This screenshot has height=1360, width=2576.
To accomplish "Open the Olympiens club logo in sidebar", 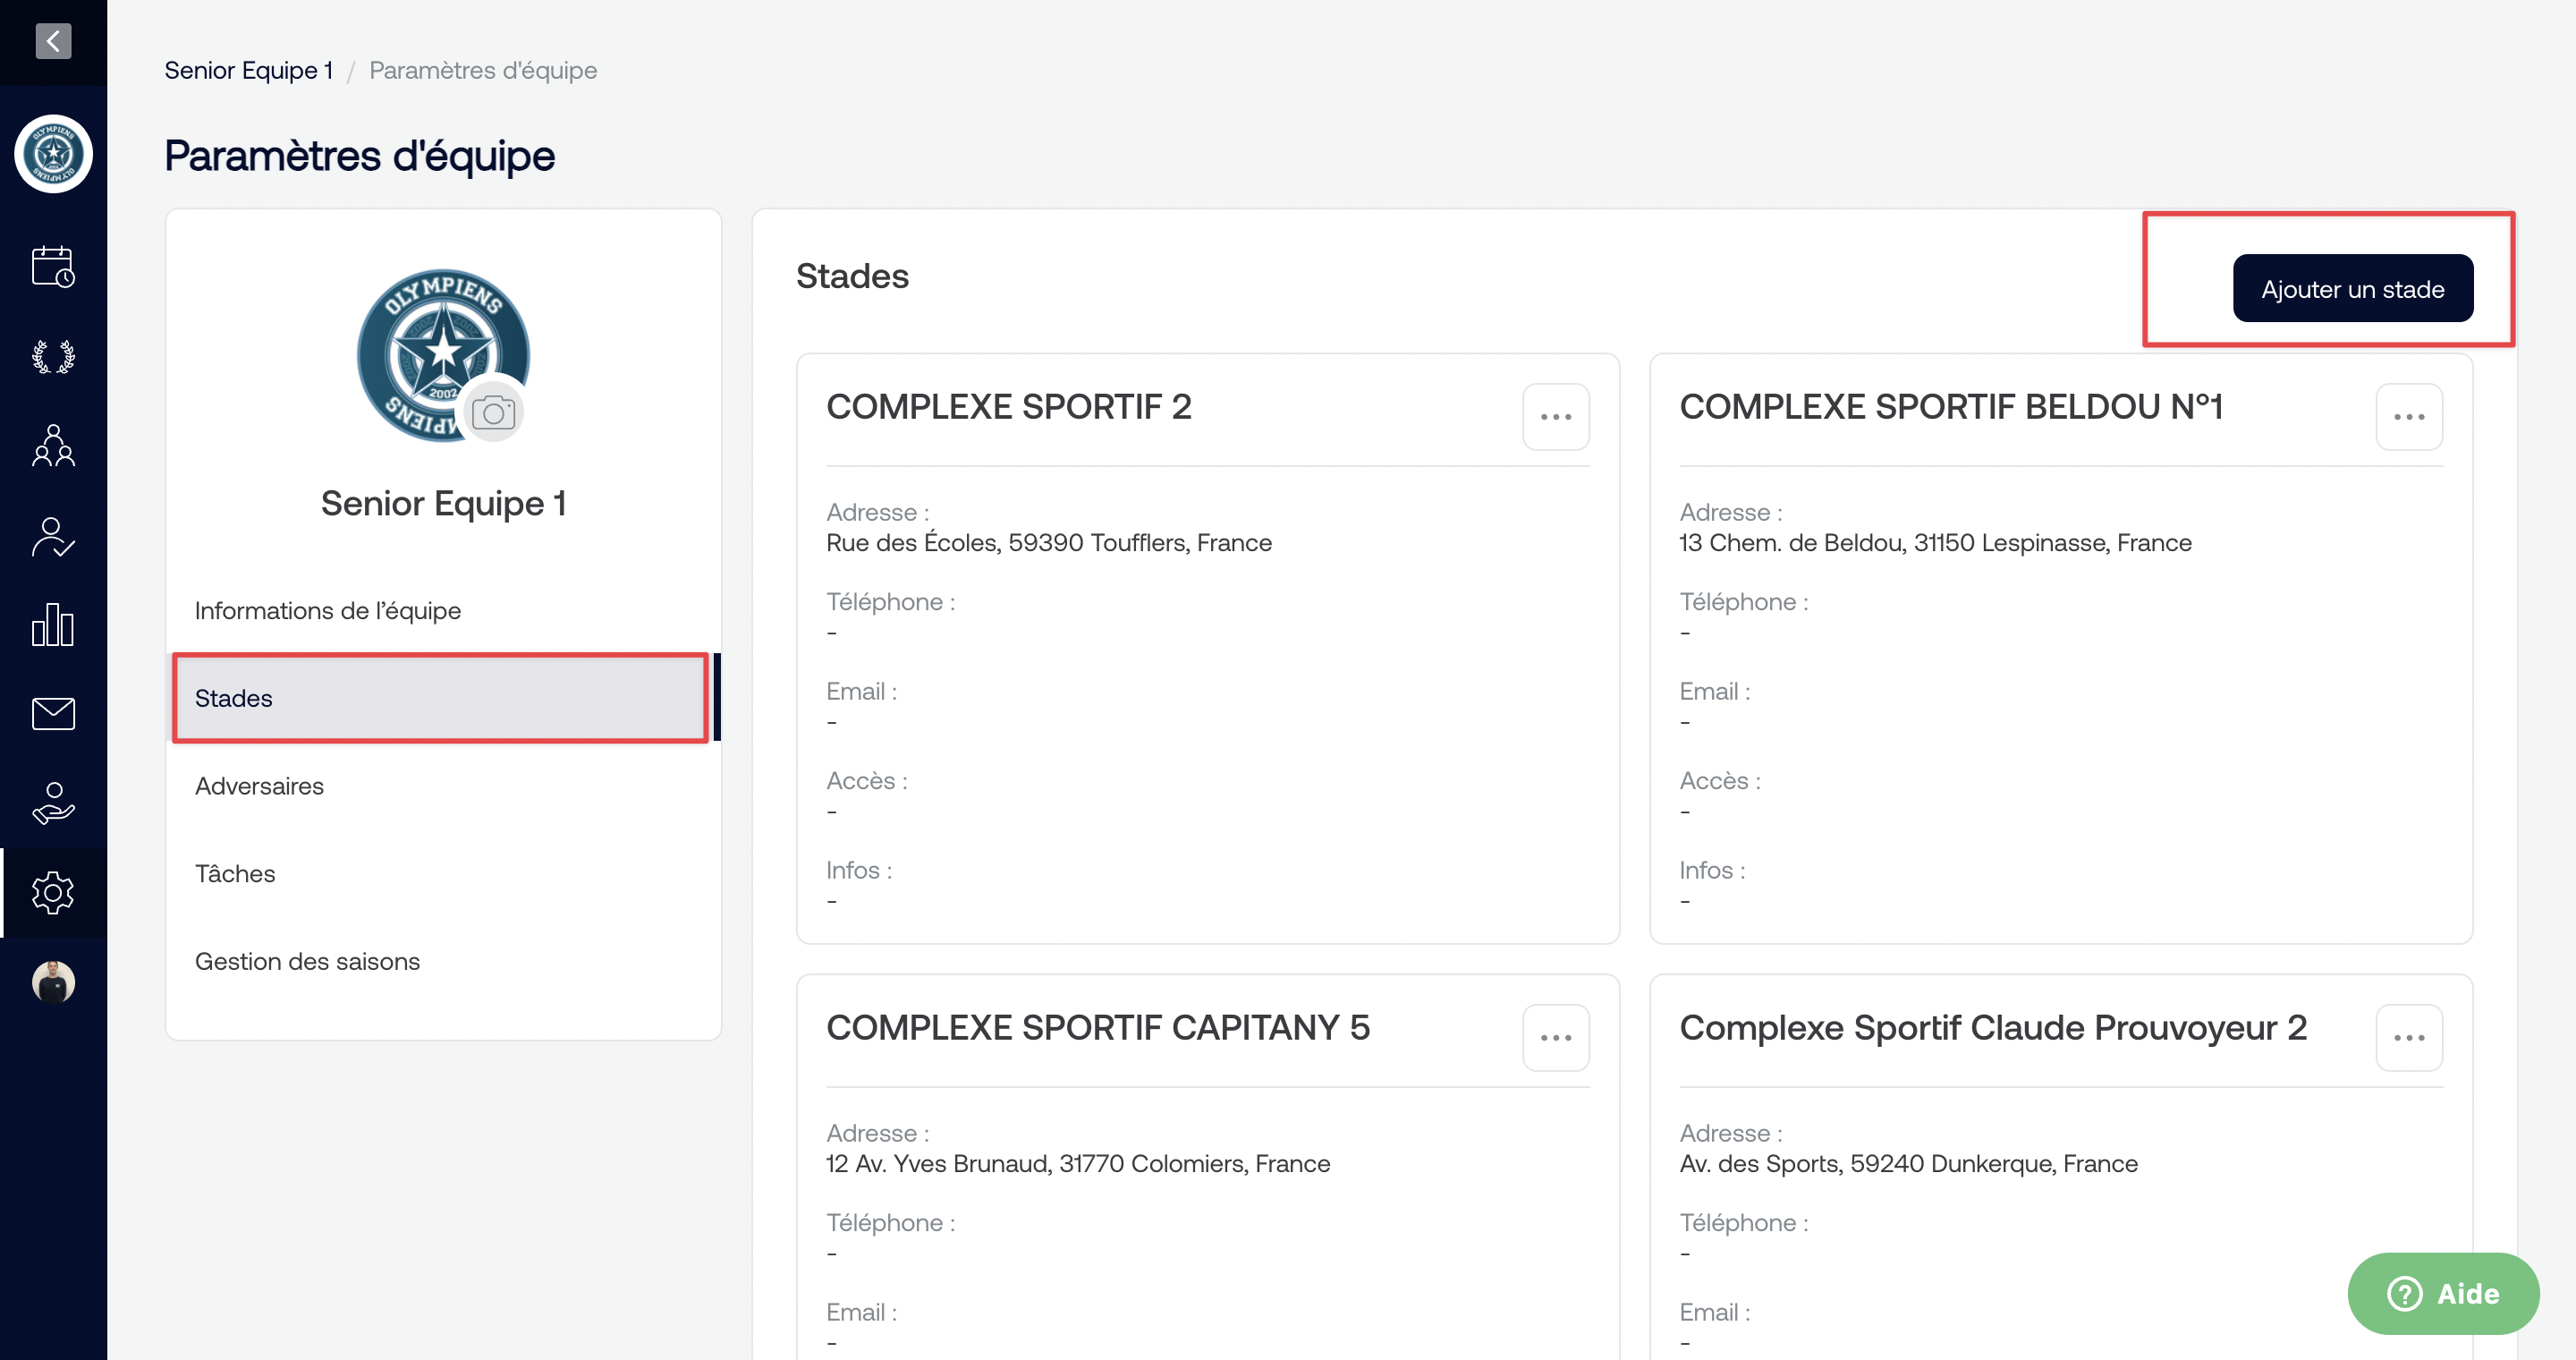I will coord(53,154).
